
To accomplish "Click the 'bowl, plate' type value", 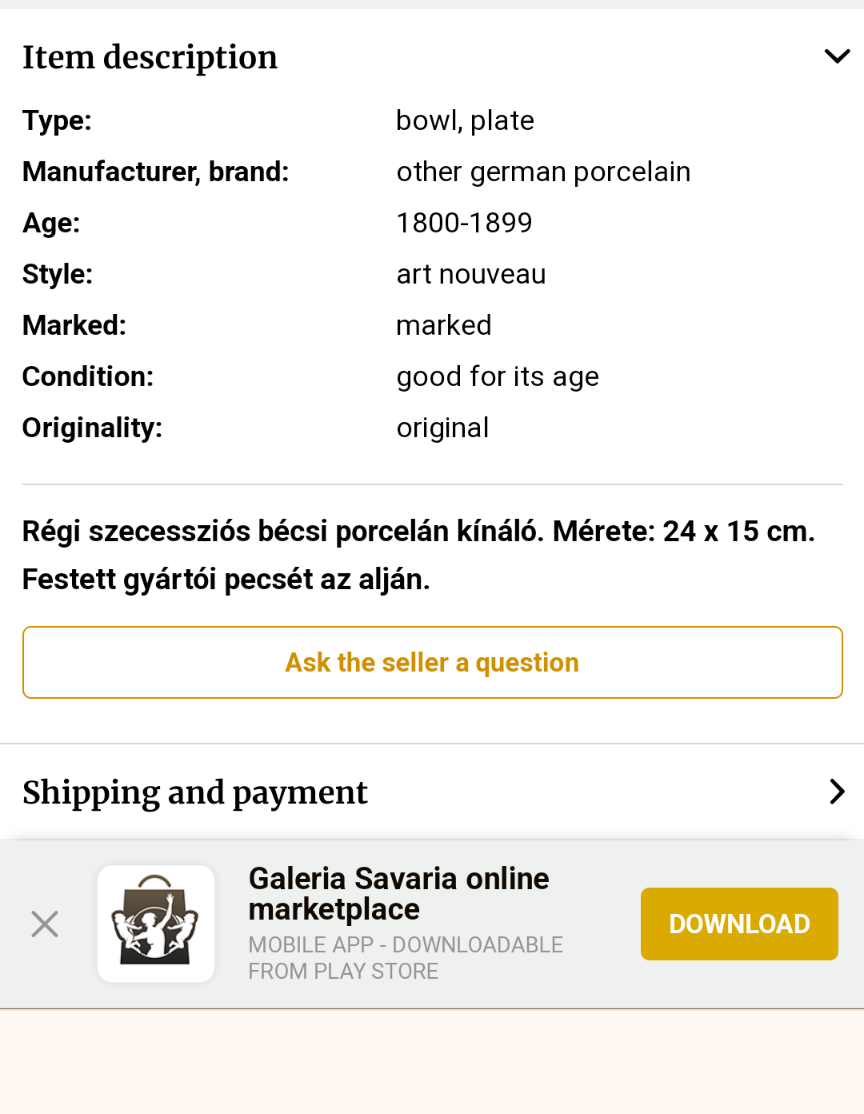I will pos(465,121).
